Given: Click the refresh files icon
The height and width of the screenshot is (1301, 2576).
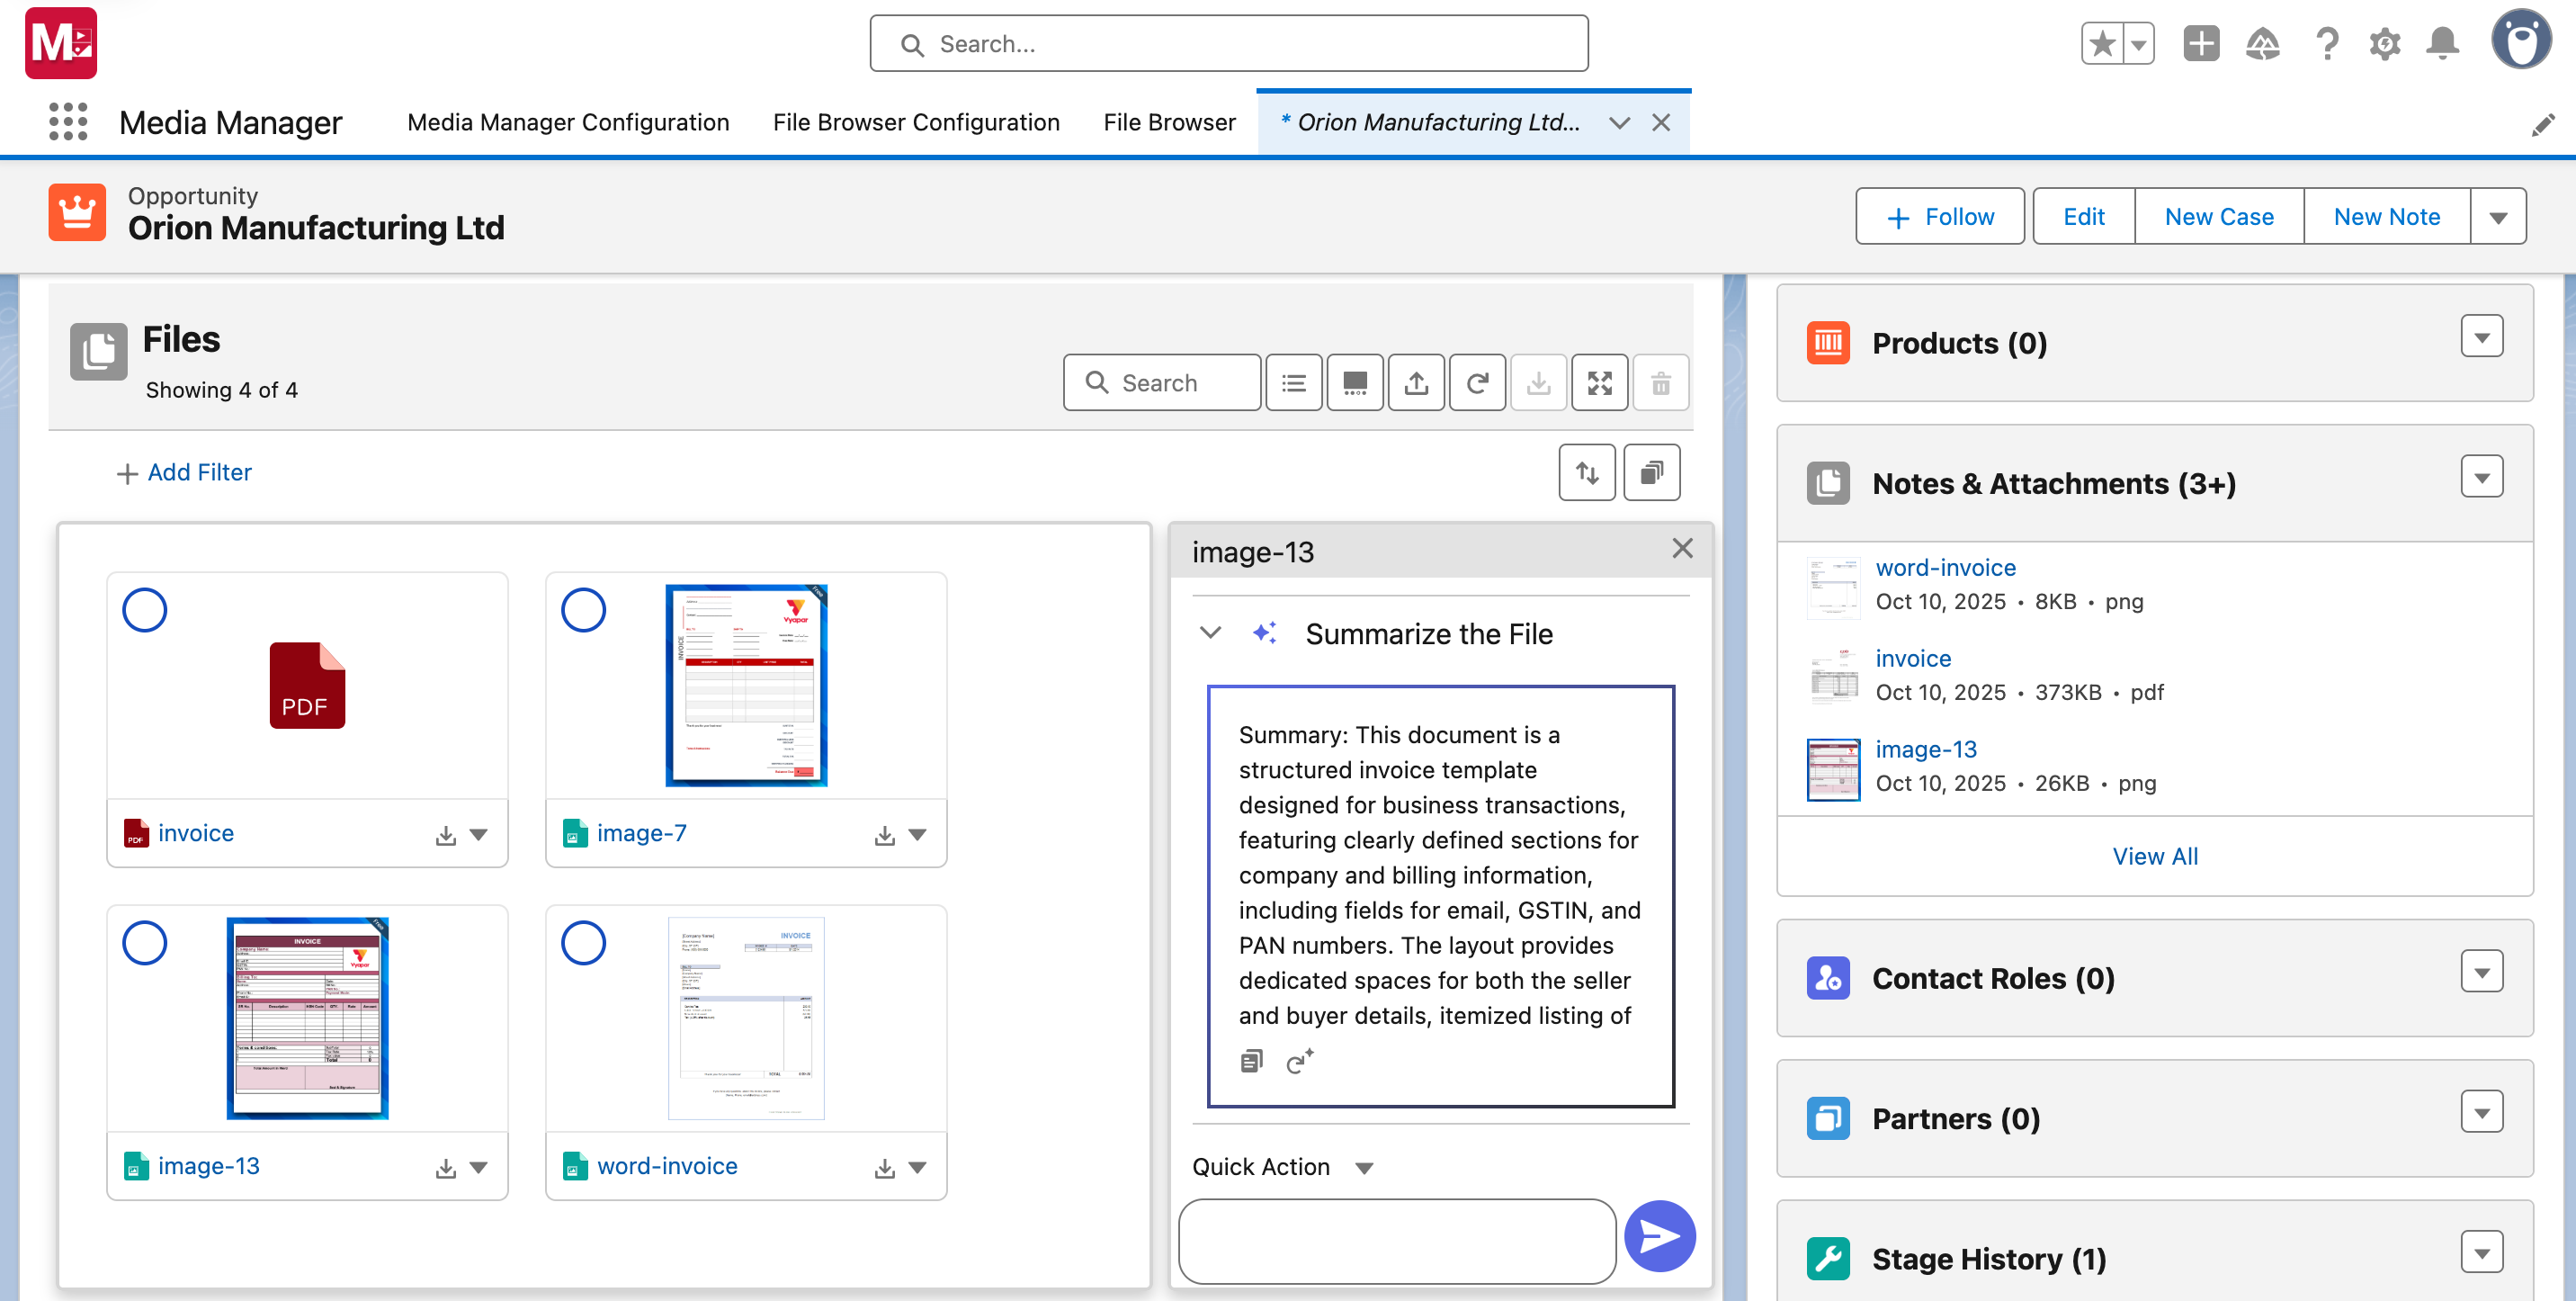Looking at the screenshot, I should [x=1476, y=383].
